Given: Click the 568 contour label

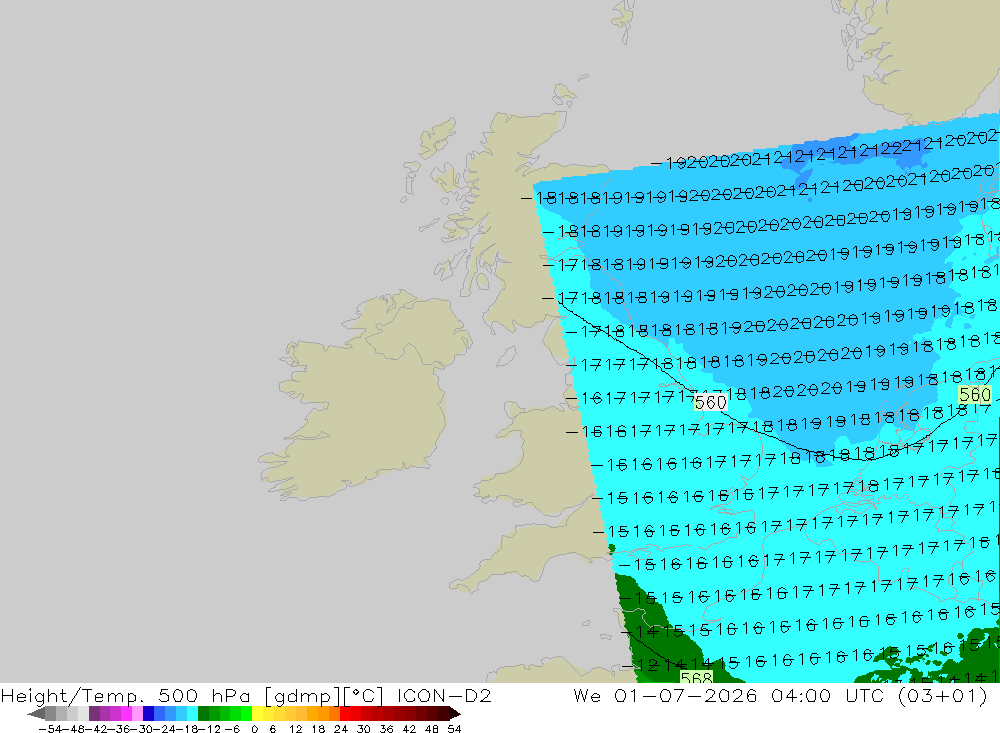Looking at the screenshot, I should tap(696, 677).
